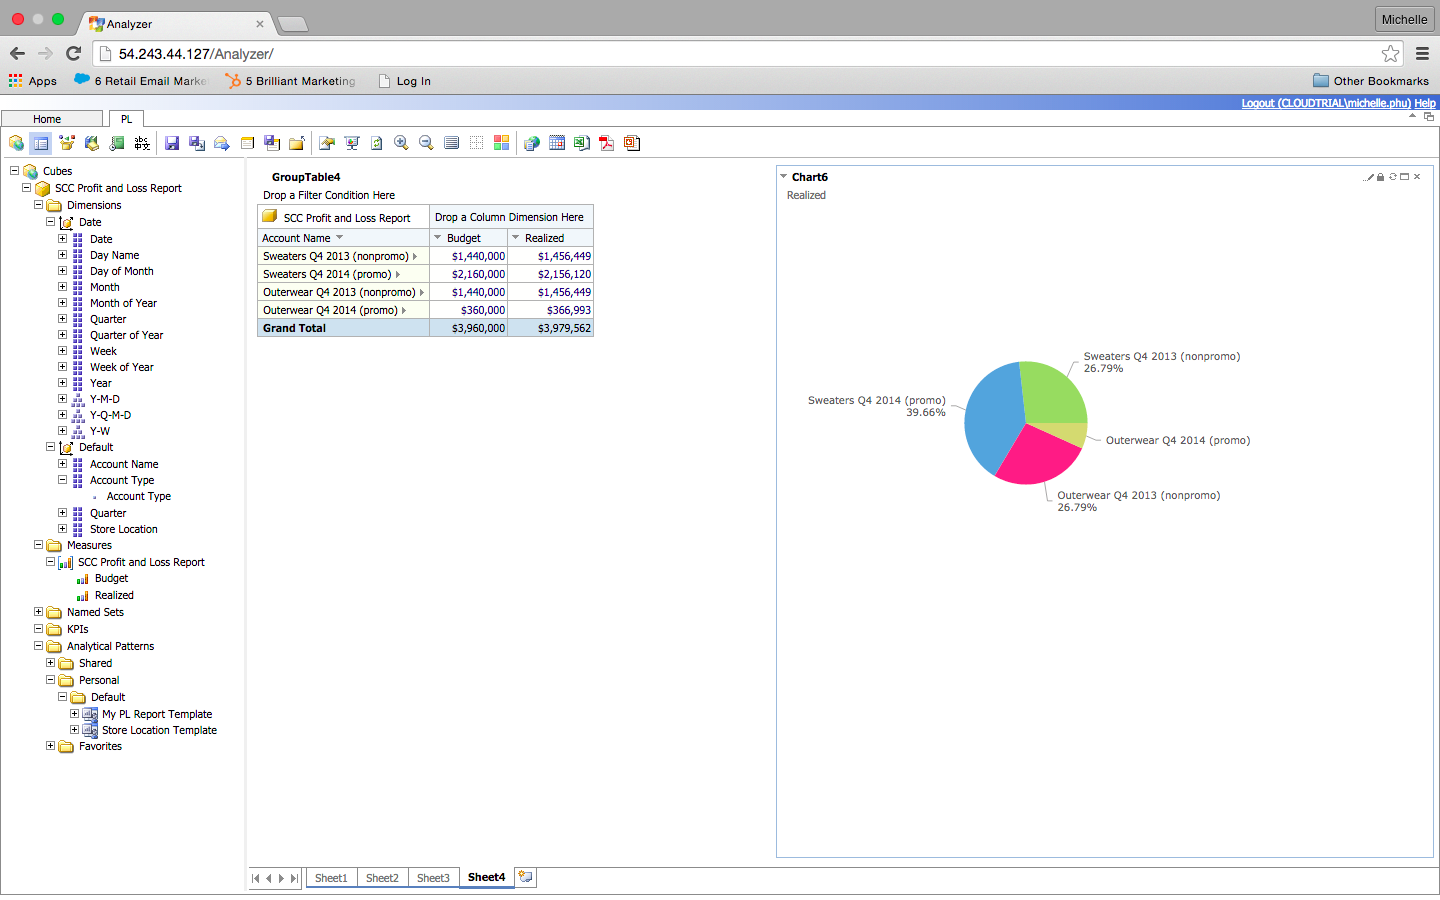Collapse the Cubes tree root node
The height and width of the screenshot is (900, 1440).
(14, 171)
